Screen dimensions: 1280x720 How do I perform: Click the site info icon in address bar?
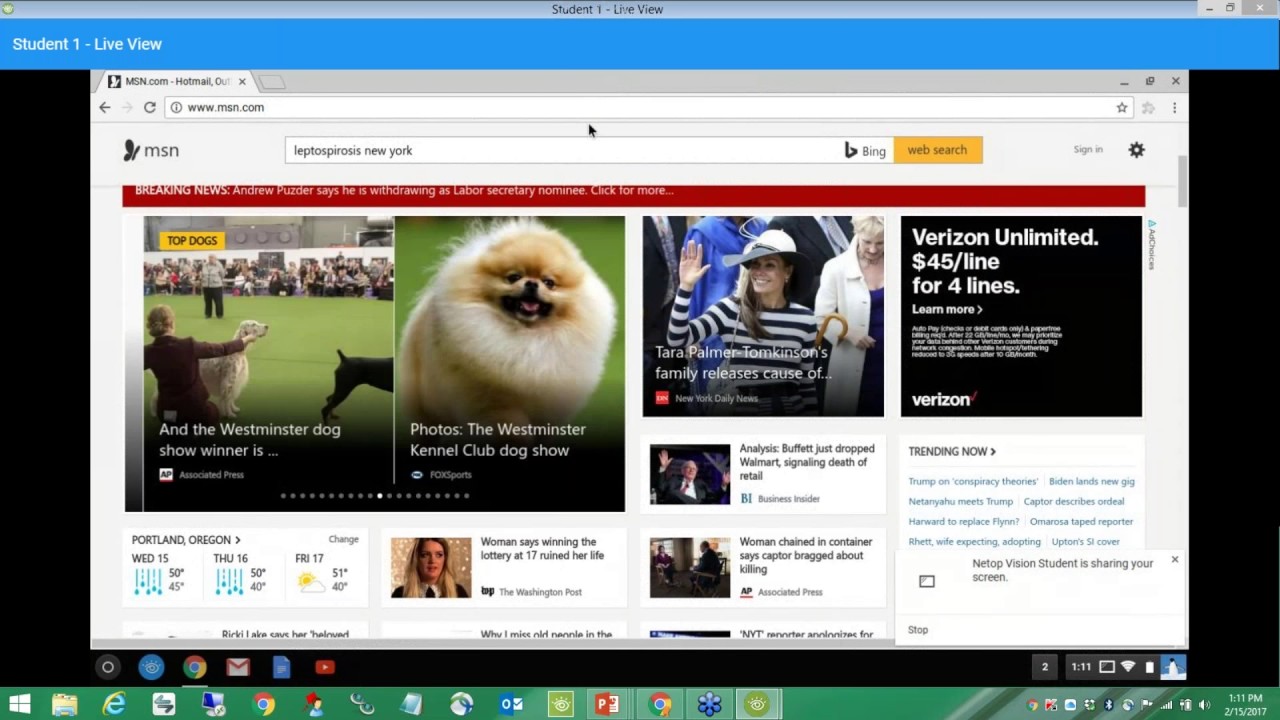[x=176, y=107]
